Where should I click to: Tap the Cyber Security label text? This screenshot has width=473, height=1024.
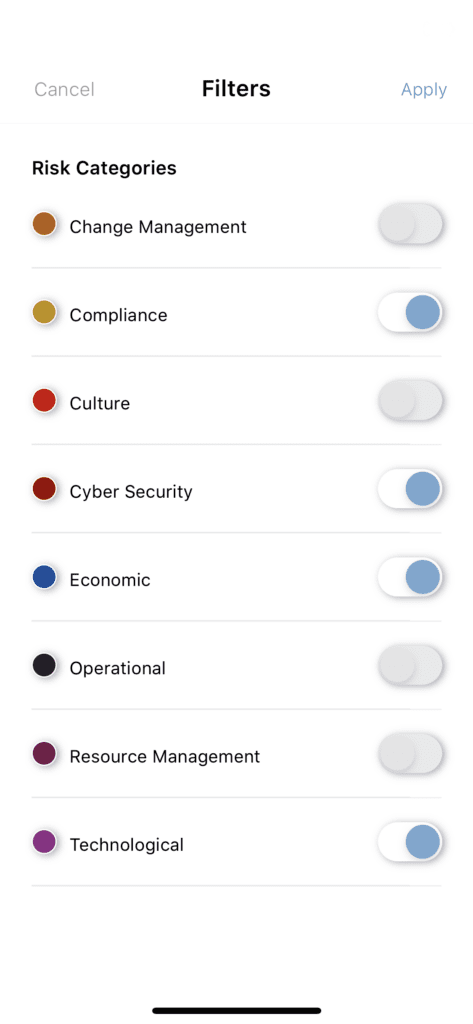131,492
